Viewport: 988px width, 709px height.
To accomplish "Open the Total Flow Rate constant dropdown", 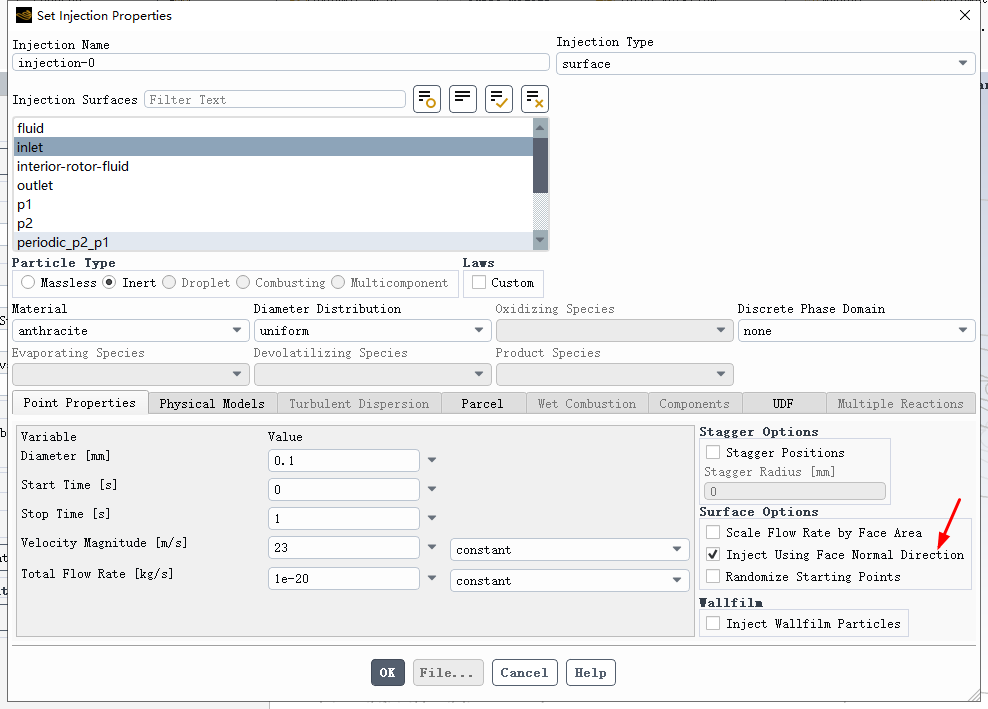I will pos(570,580).
